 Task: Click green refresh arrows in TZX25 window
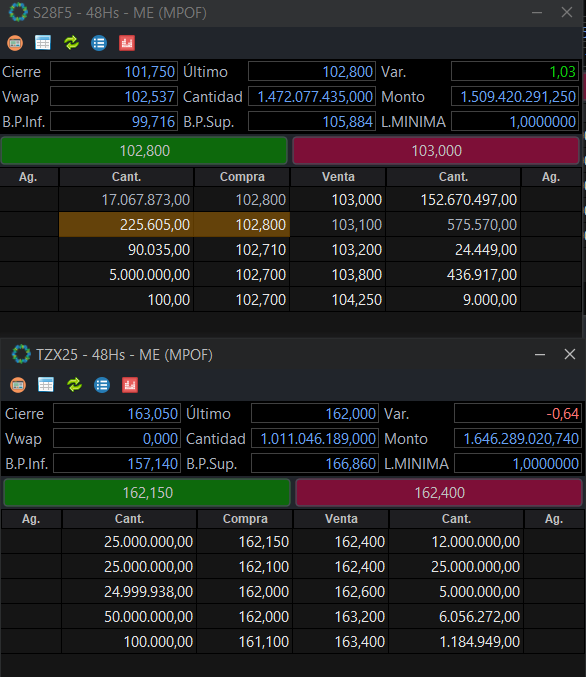tap(74, 385)
